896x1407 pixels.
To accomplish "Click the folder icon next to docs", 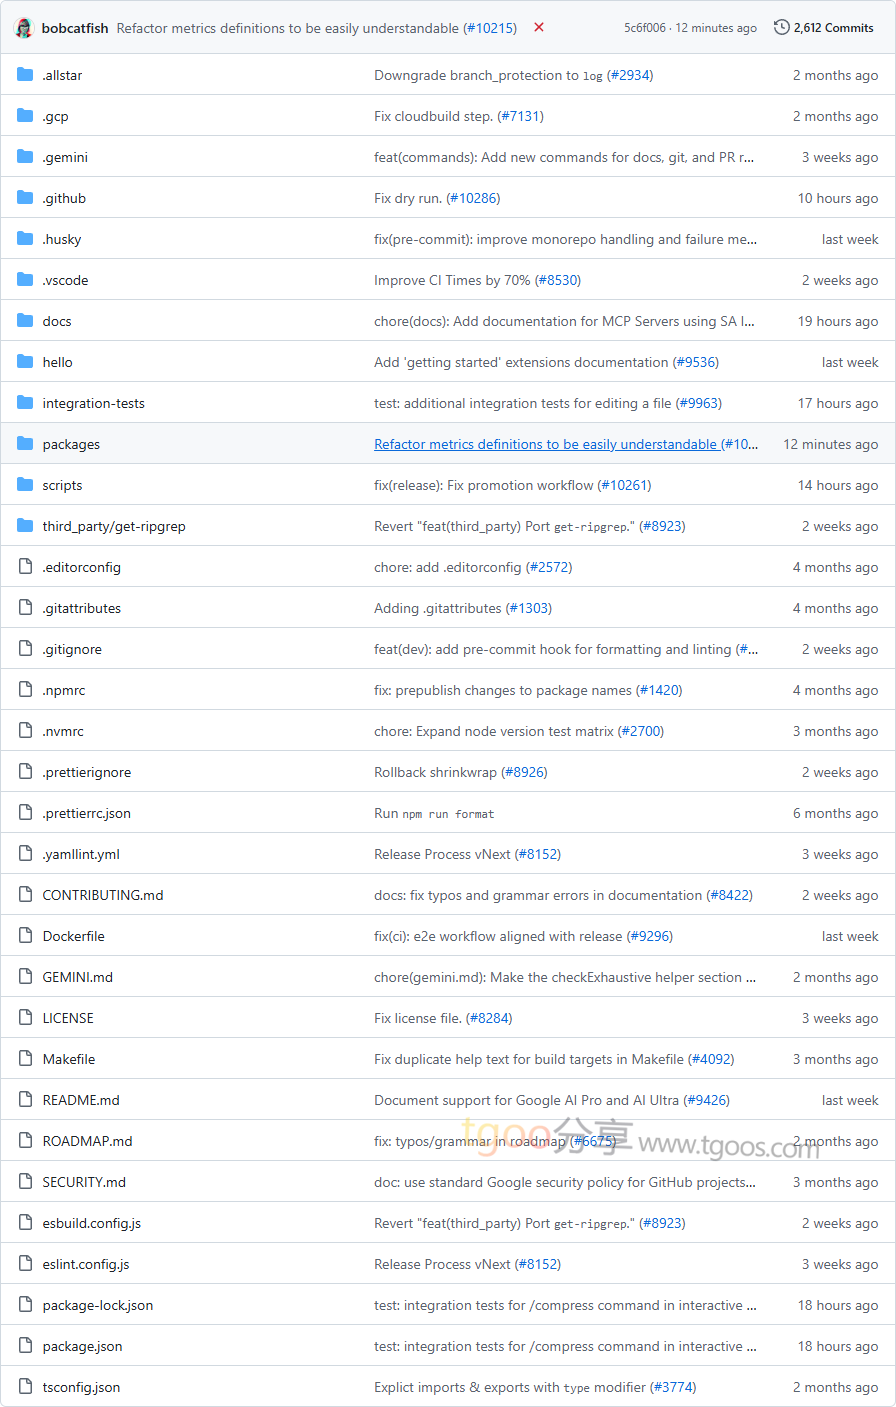I will 25,321.
